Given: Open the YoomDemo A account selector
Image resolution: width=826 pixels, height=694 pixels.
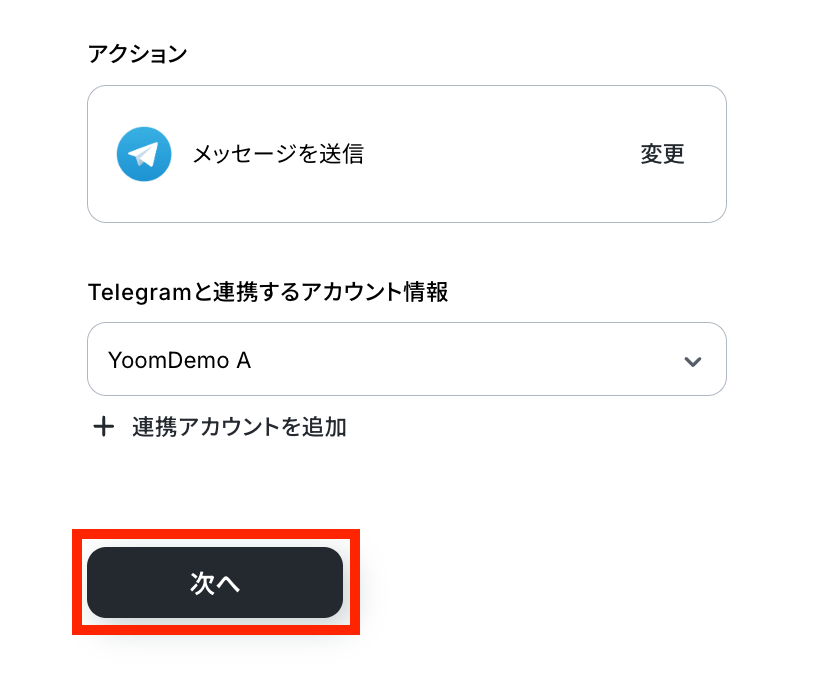Looking at the screenshot, I should [x=406, y=359].
